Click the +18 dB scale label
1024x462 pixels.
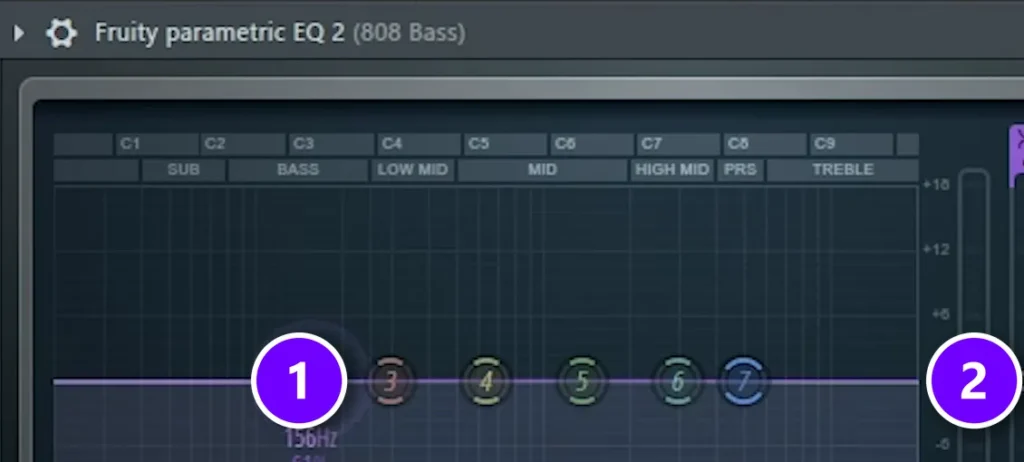pos(935,185)
